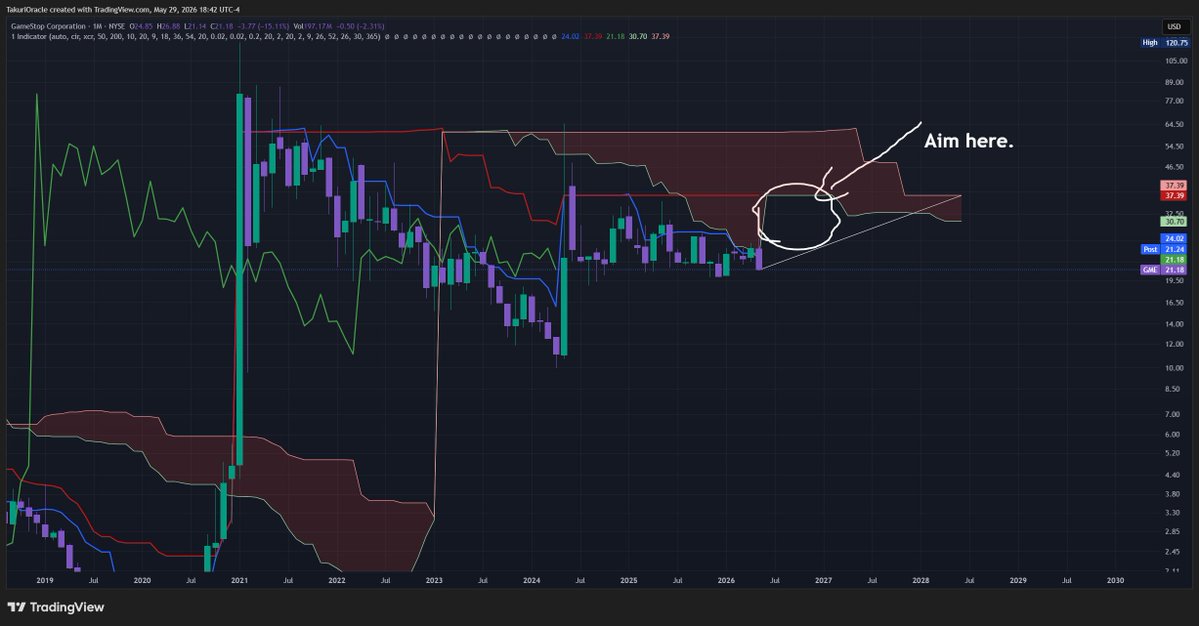Click 105.00 on the price scale

point(1175,61)
